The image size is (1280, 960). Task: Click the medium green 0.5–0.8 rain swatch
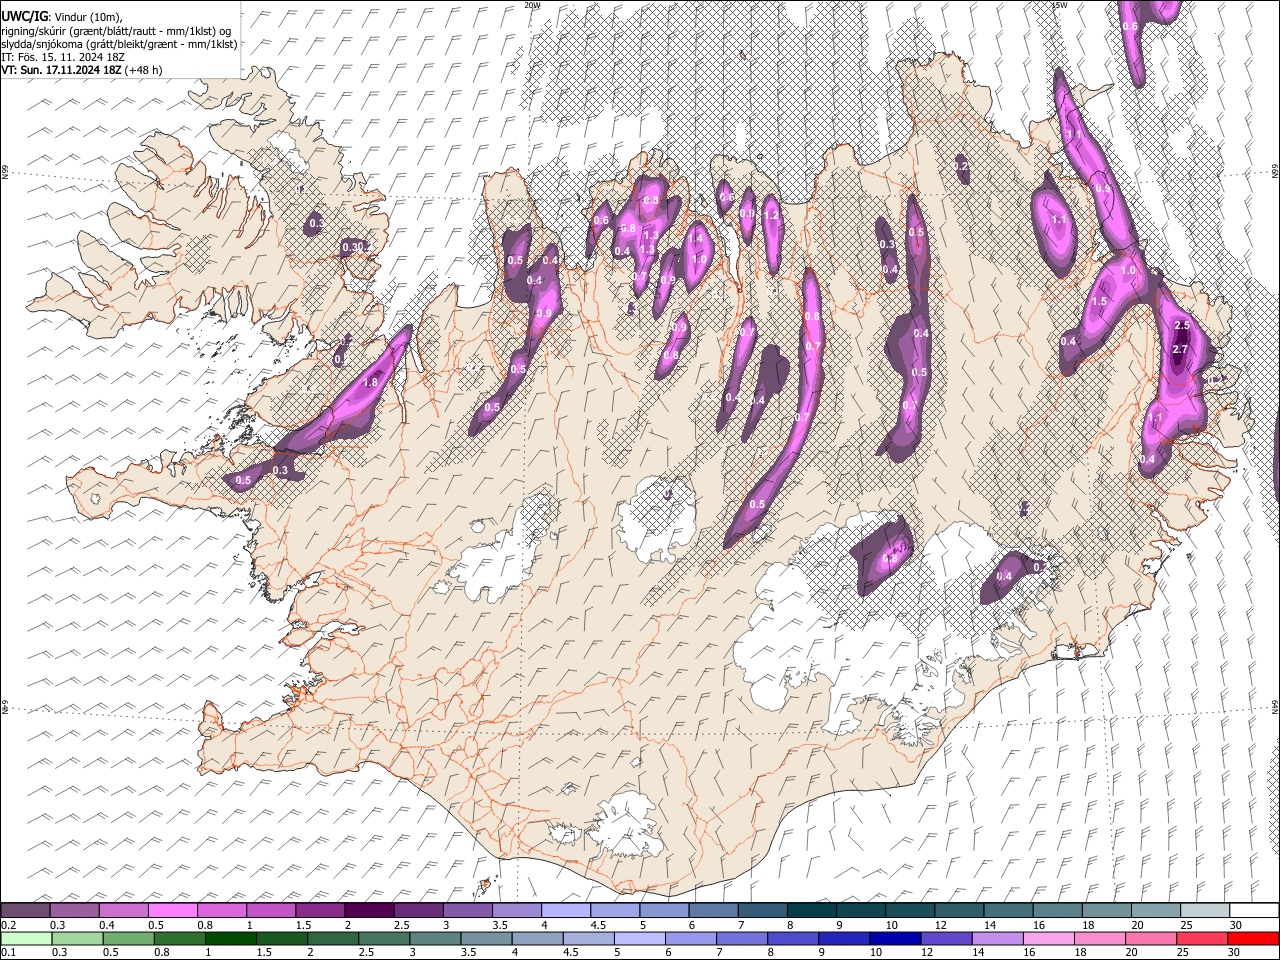pyautogui.click(x=128, y=939)
